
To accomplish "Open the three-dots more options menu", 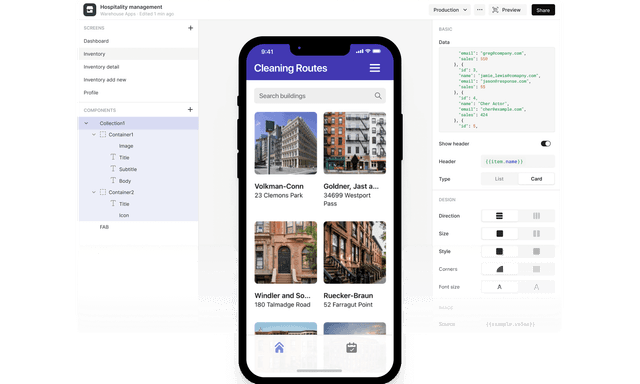I will tap(480, 10).
